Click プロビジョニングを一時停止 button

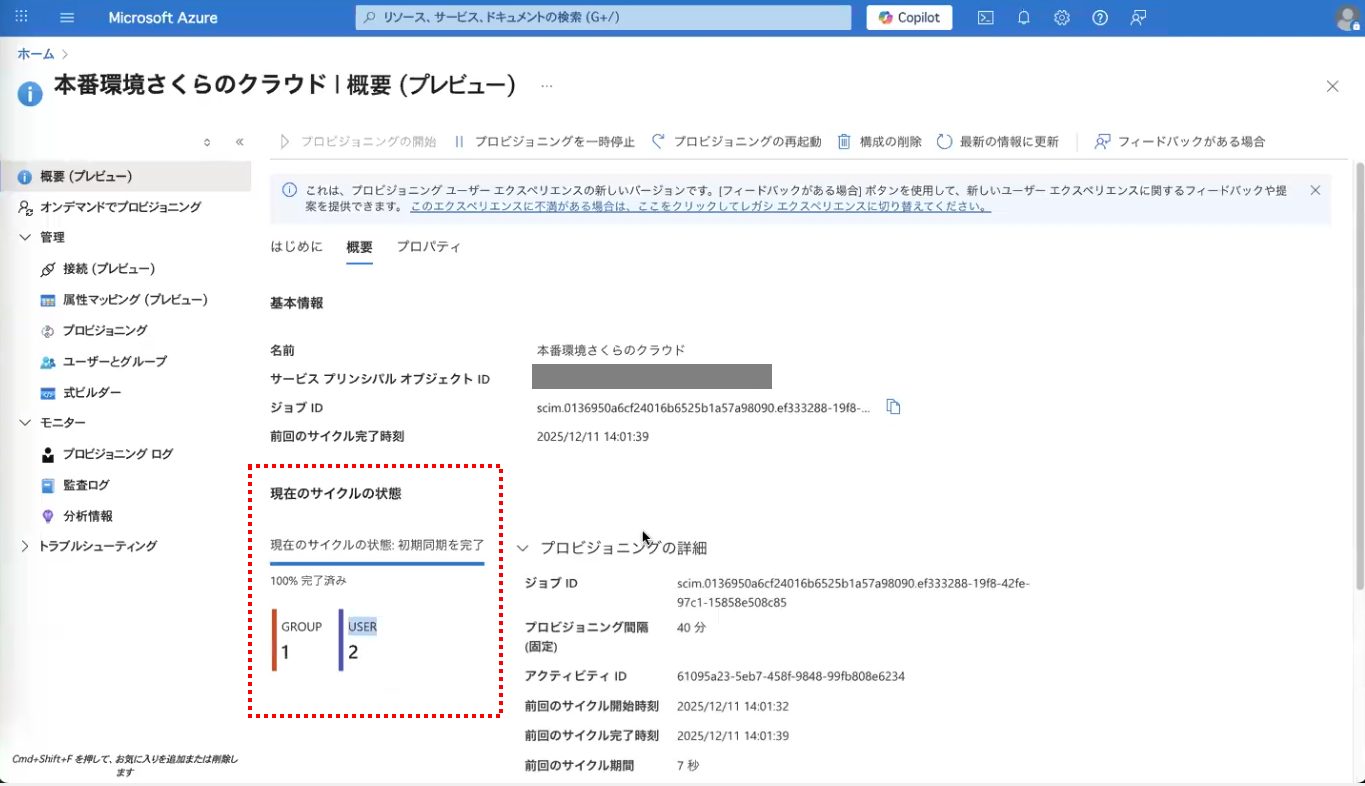(544, 142)
